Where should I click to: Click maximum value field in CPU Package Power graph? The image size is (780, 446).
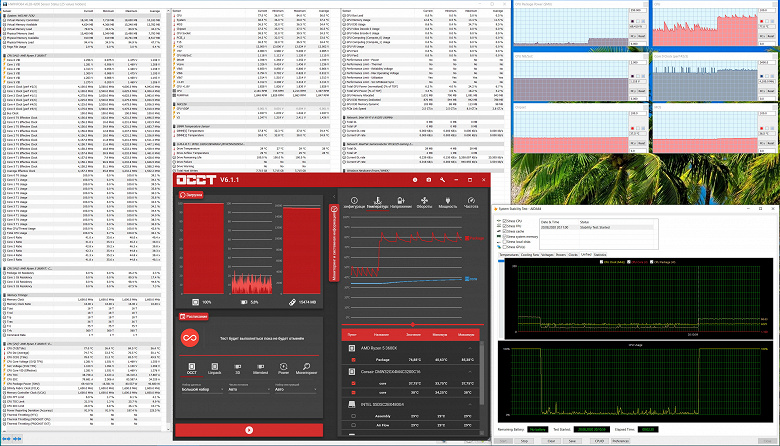click(x=636, y=10)
